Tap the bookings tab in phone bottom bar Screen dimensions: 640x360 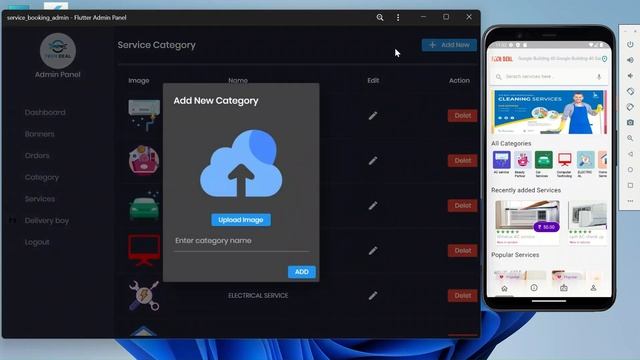(564, 288)
